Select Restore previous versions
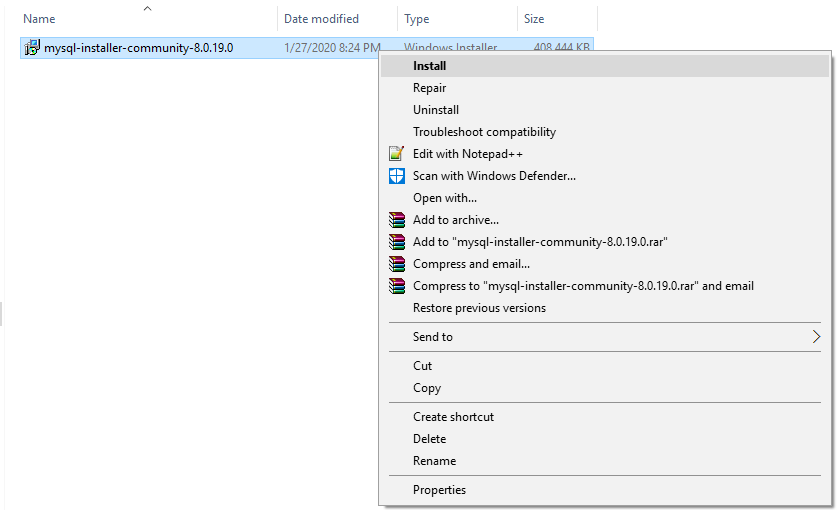Viewport: 840px width, 510px height. 605,308
